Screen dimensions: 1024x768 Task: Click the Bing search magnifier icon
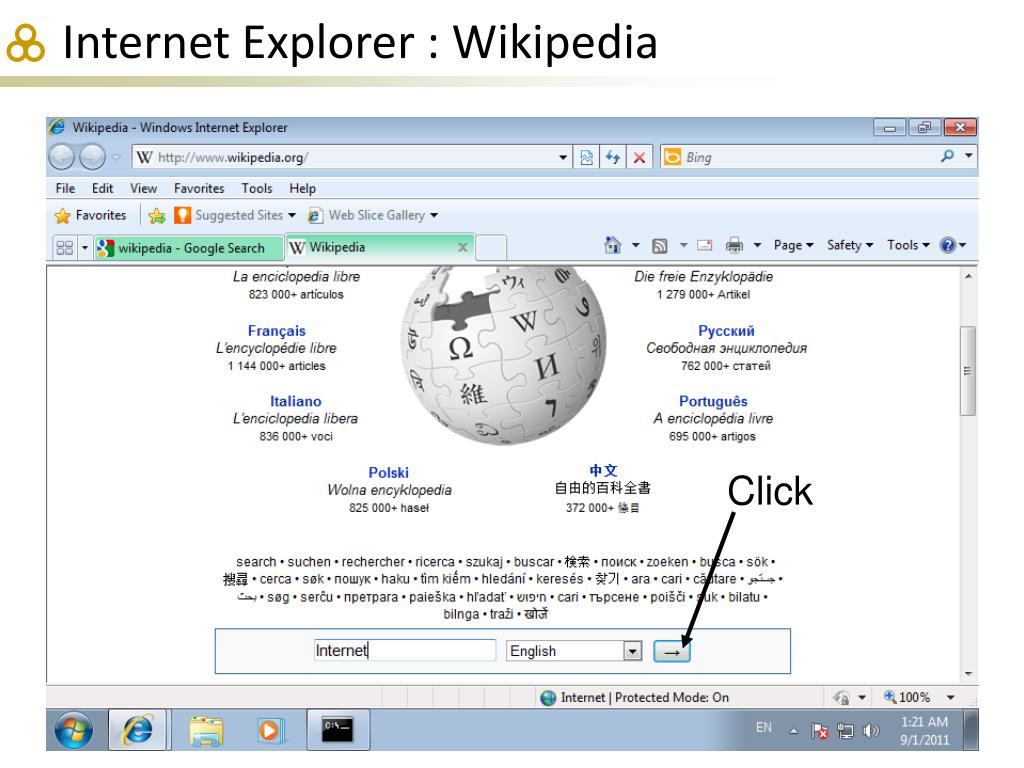coord(947,156)
